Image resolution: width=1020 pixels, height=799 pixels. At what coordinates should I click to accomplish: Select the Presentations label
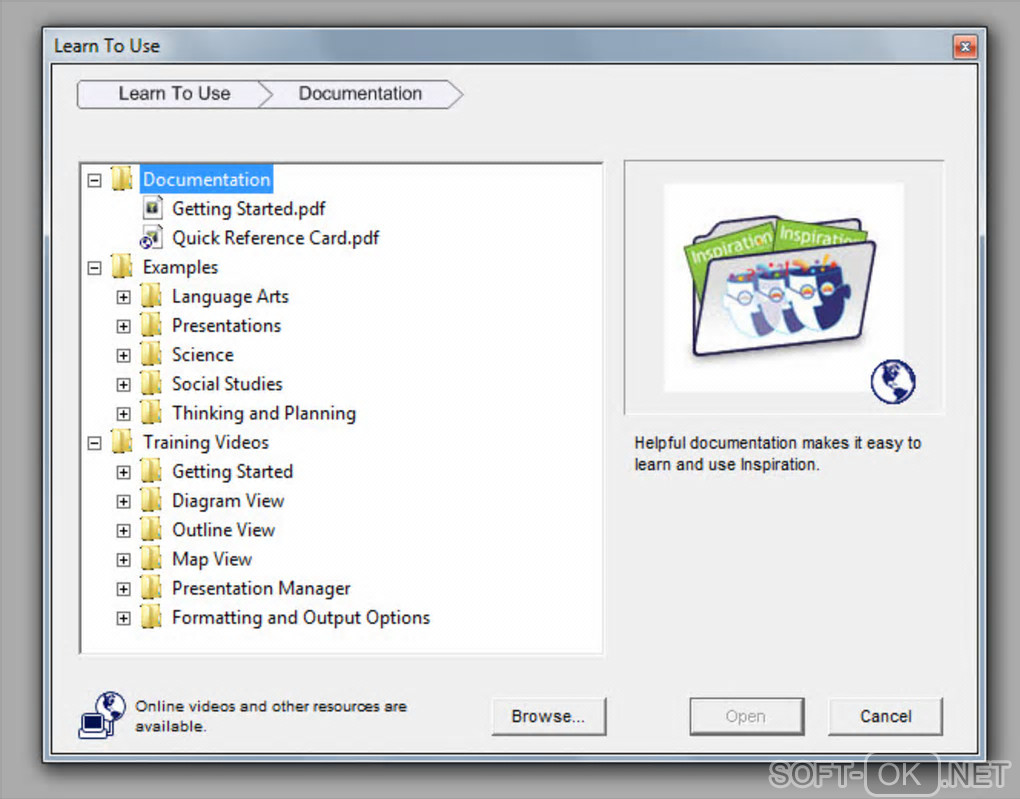(x=226, y=325)
